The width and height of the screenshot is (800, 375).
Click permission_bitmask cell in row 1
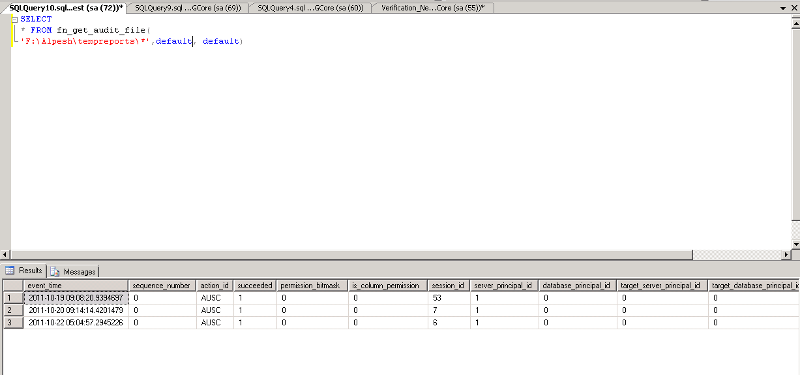point(312,297)
